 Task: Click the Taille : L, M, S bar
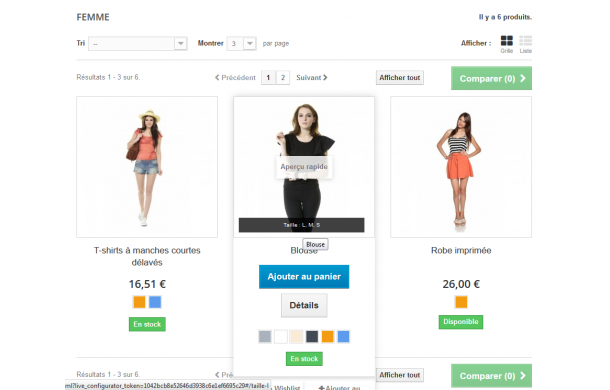pyautogui.click(x=301, y=225)
